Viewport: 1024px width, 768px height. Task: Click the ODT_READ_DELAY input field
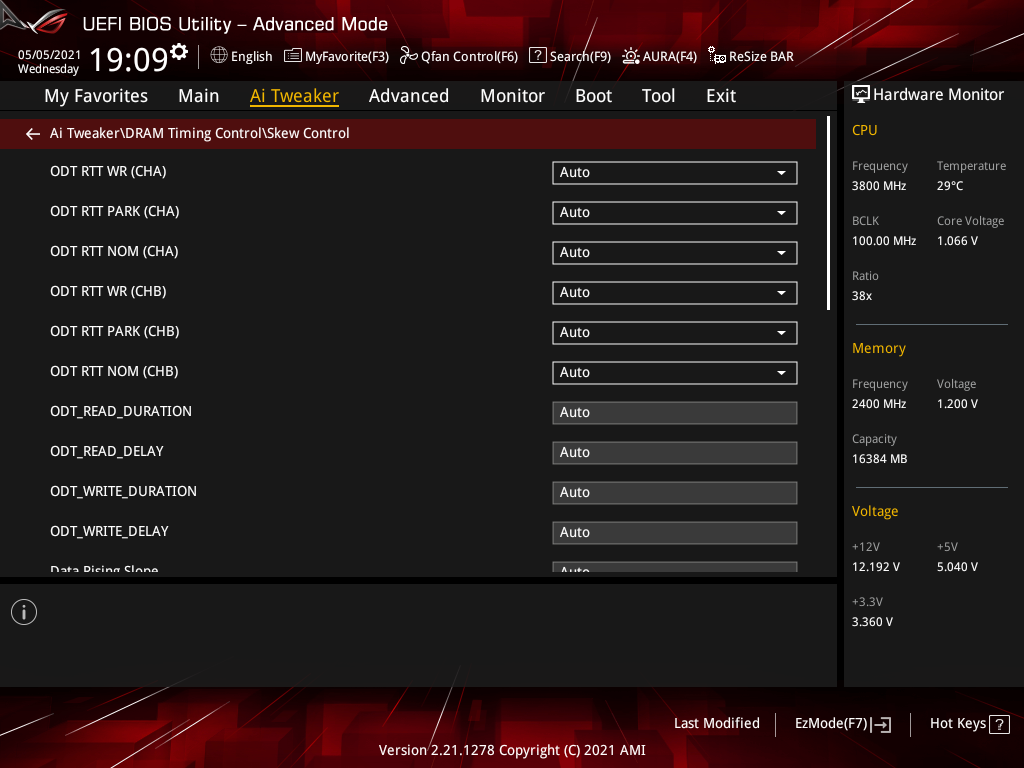click(675, 453)
